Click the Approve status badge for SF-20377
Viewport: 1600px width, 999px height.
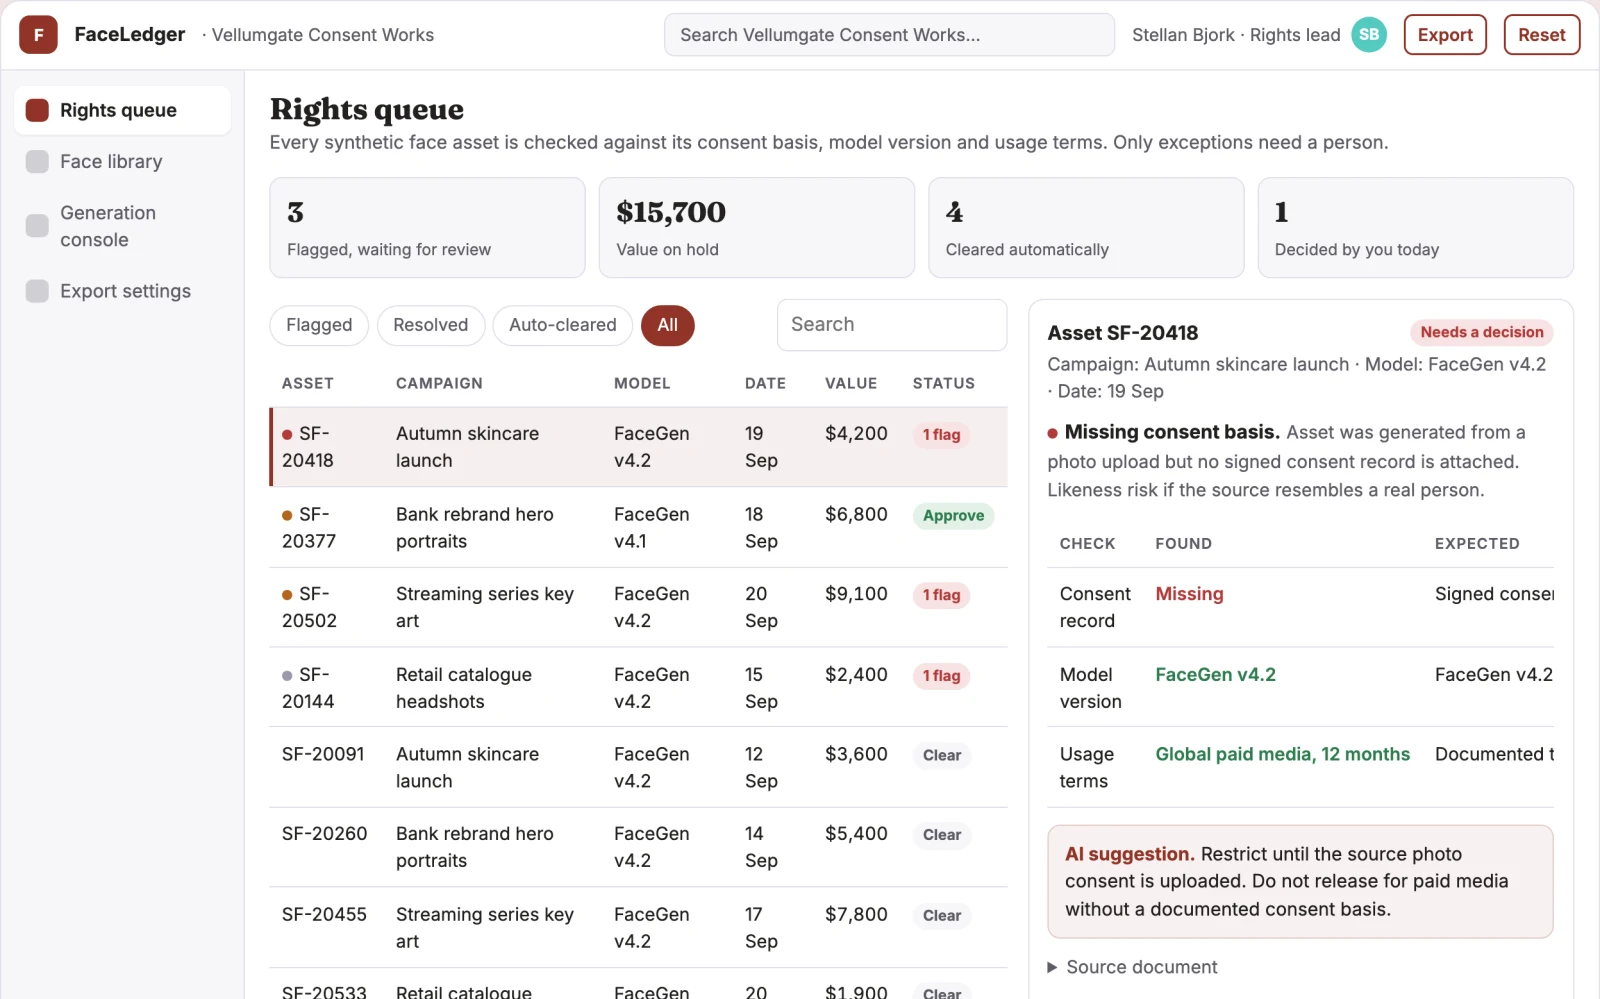953,516
